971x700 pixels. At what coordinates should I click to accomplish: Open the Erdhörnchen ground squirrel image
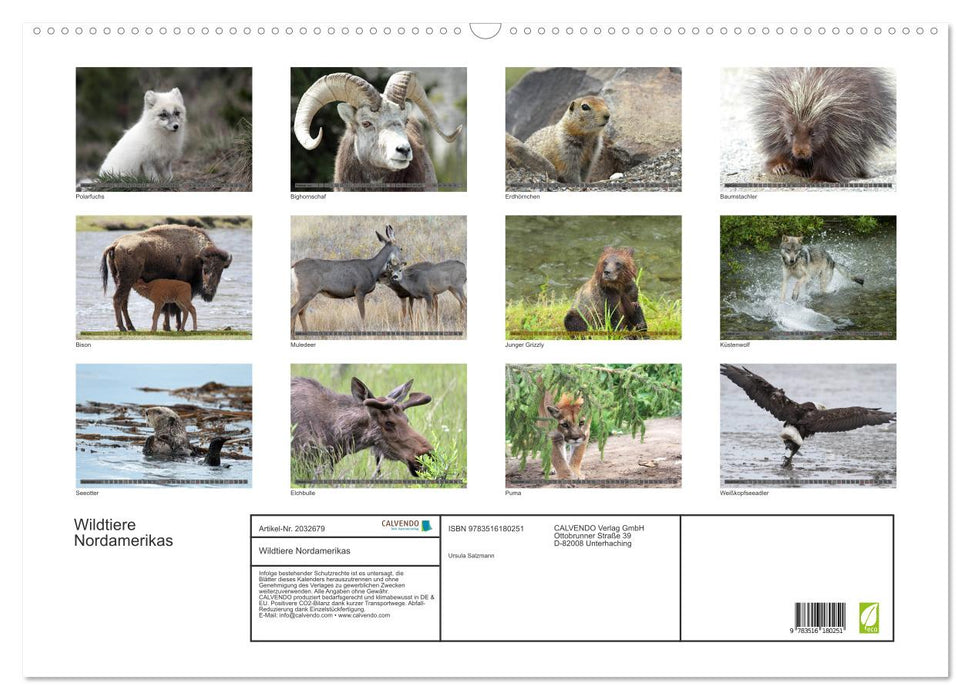click(x=593, y=129)
